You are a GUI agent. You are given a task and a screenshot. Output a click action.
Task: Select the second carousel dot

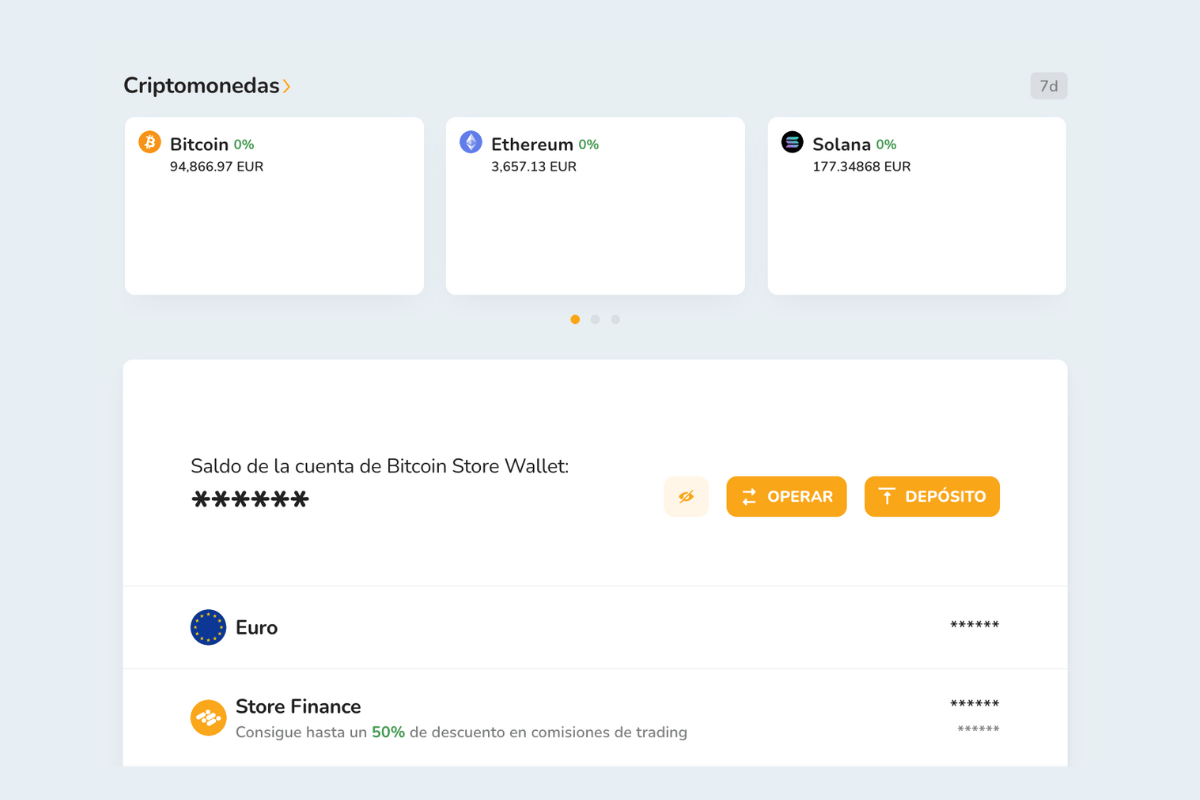click(x=595, y=319)
